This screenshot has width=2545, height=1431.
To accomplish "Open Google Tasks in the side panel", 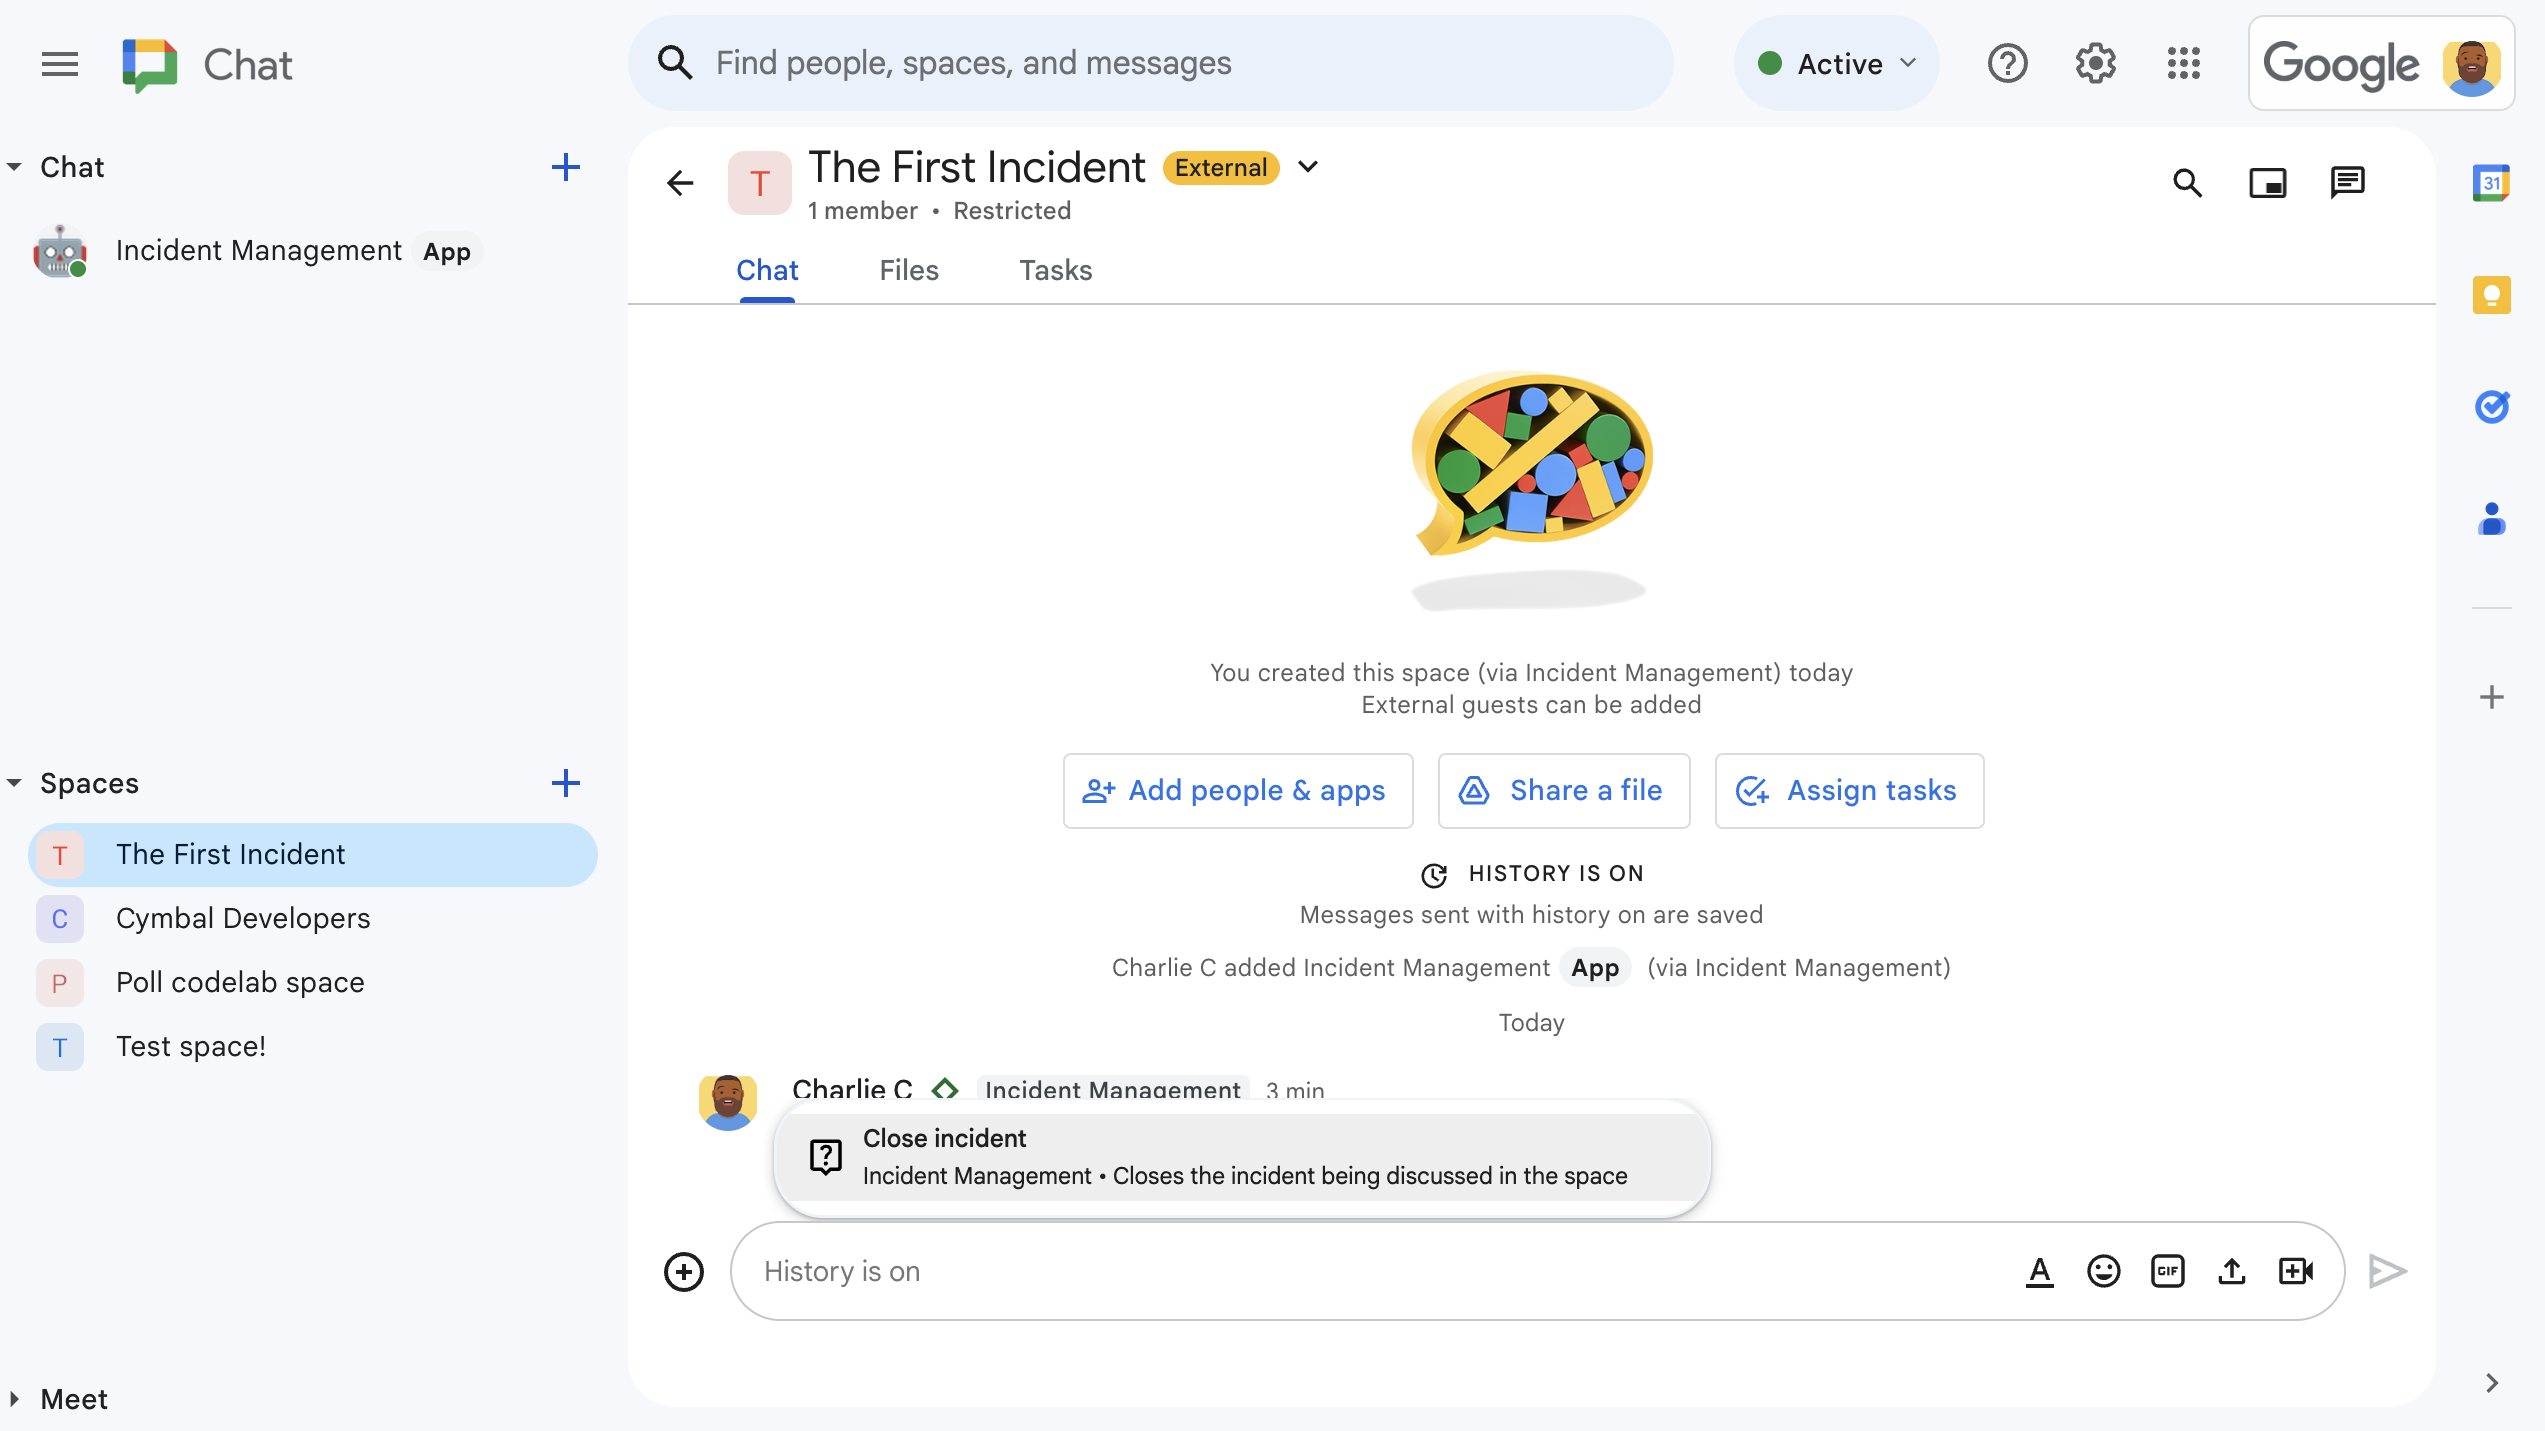I will tap(2491, 407).
